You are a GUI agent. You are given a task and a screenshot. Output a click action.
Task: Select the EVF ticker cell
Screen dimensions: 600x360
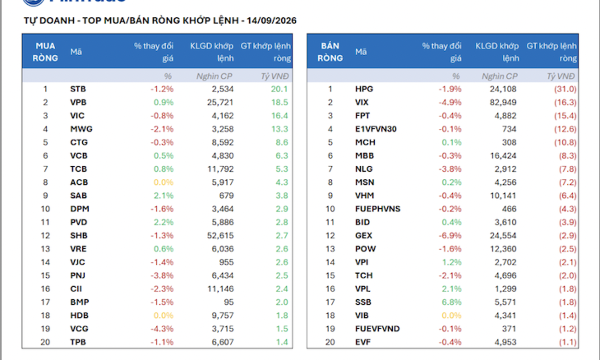pos(363,342)
